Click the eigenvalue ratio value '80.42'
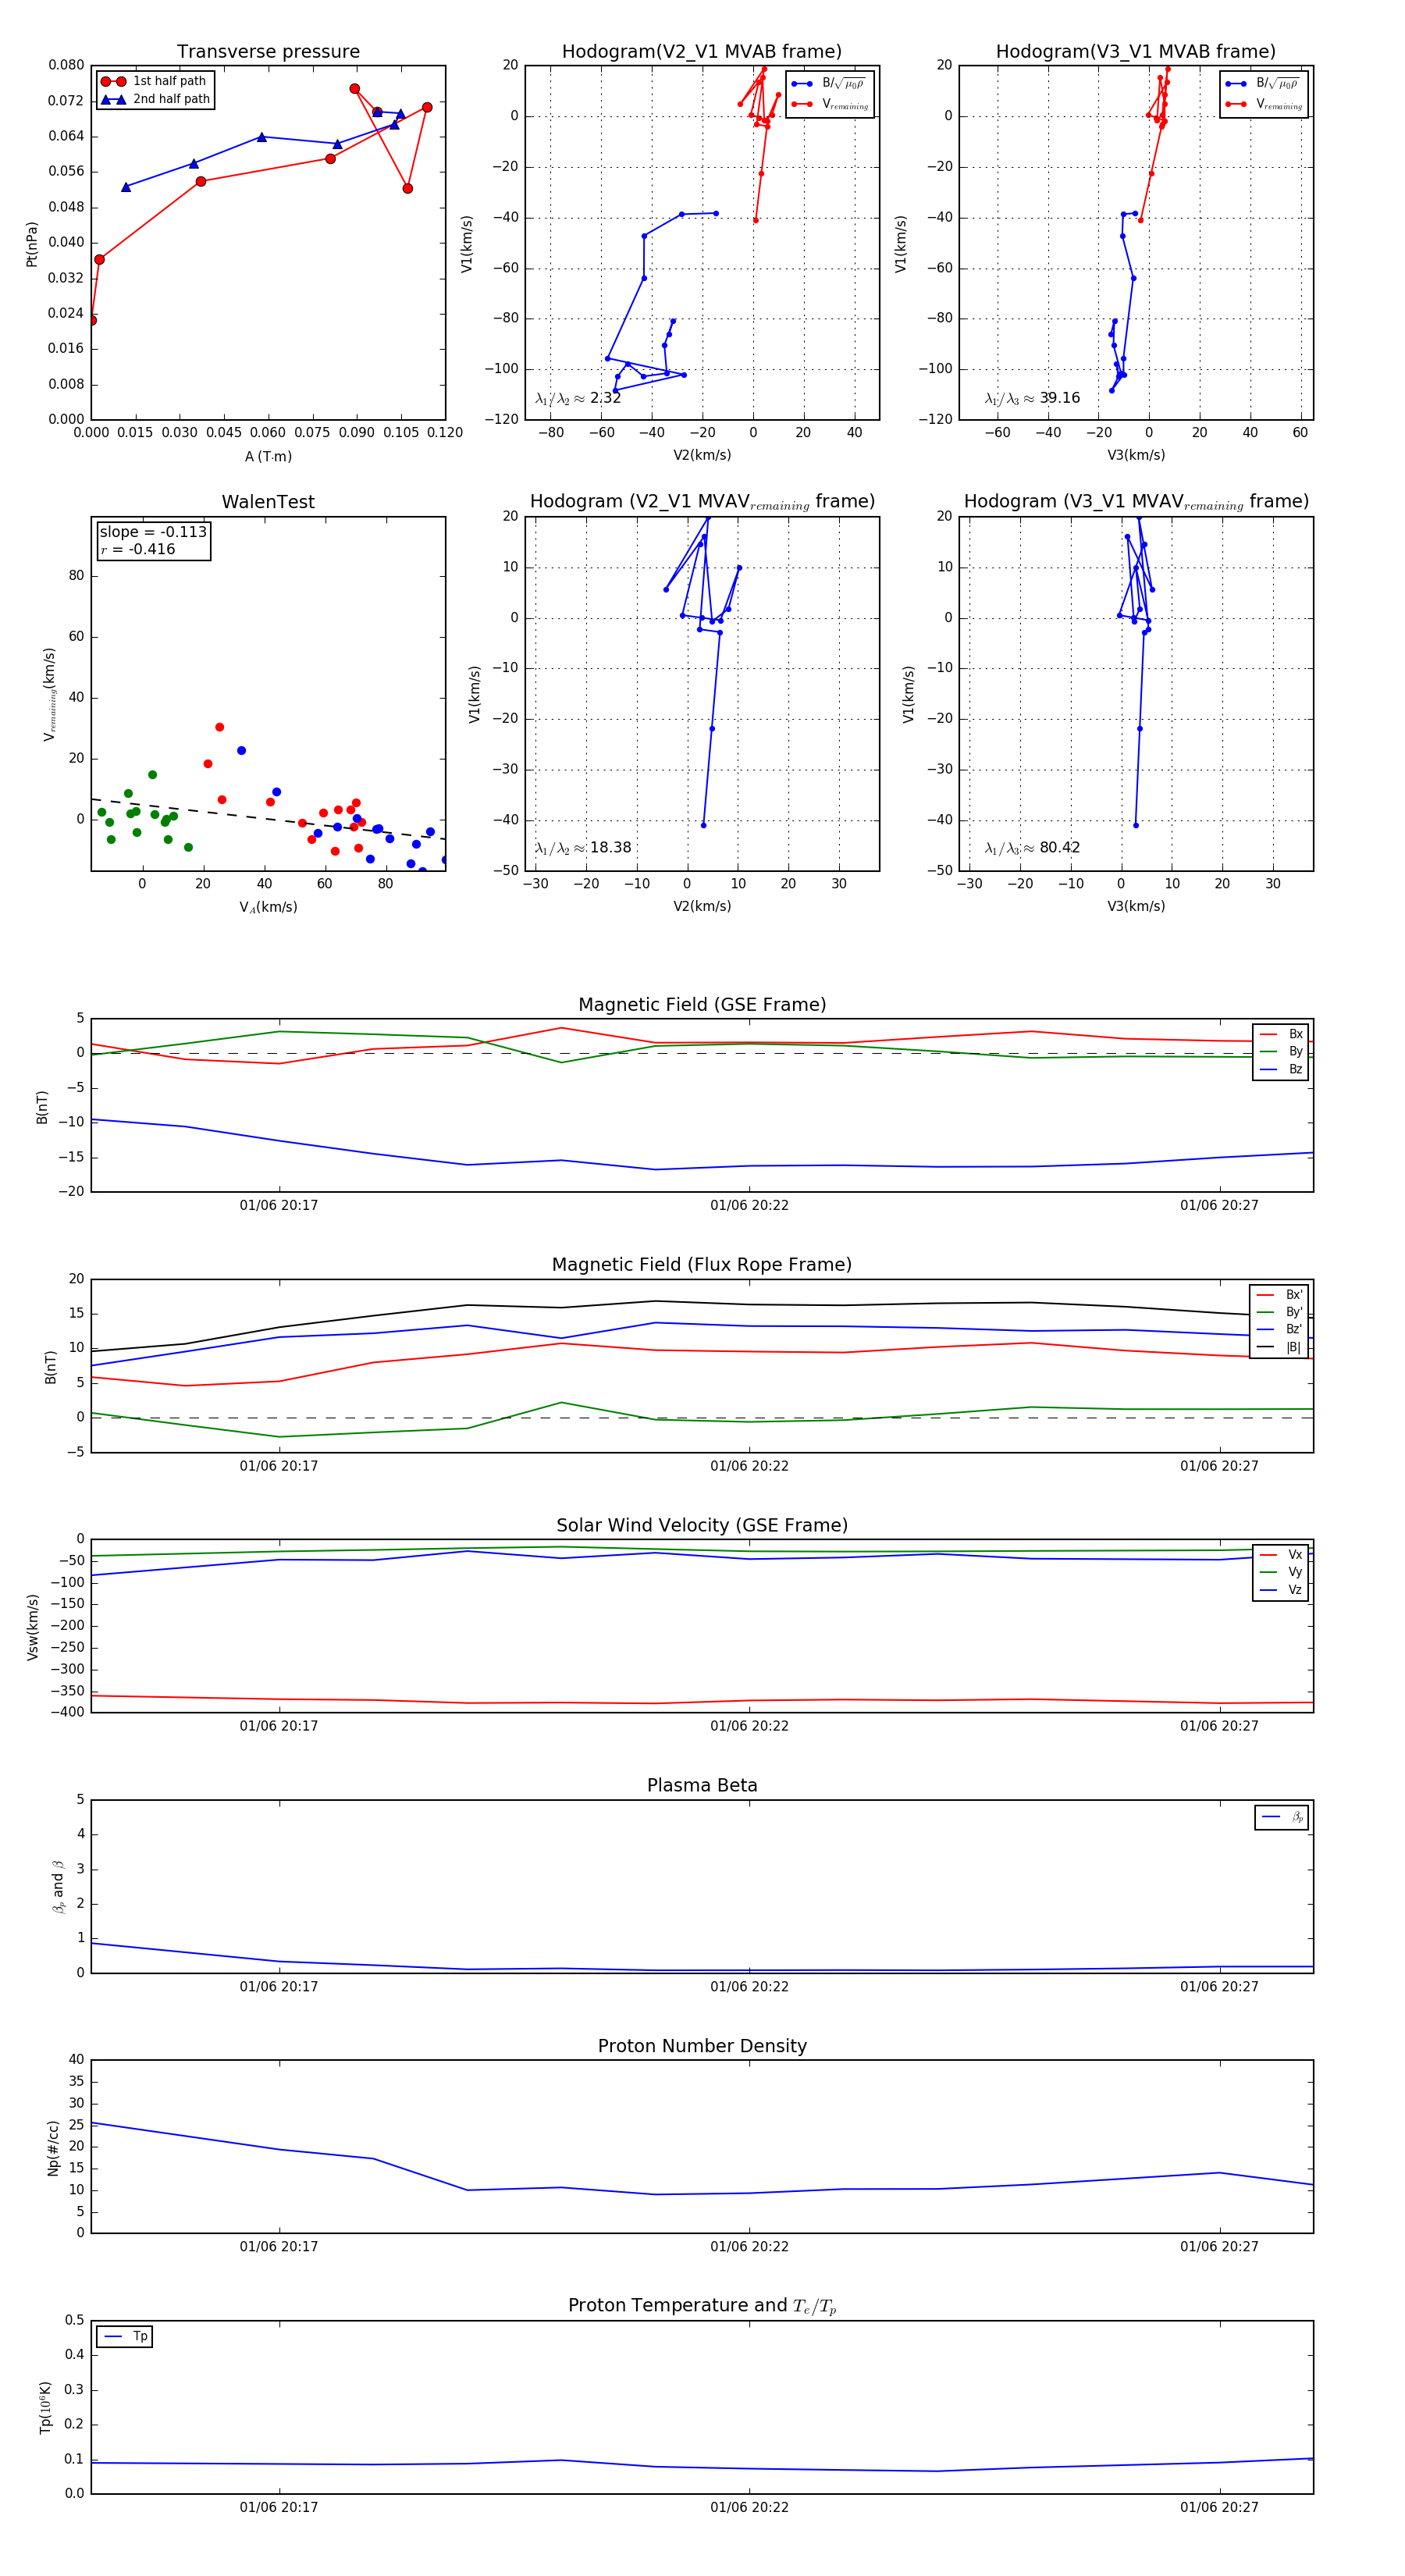 [x=1059, y=848]
